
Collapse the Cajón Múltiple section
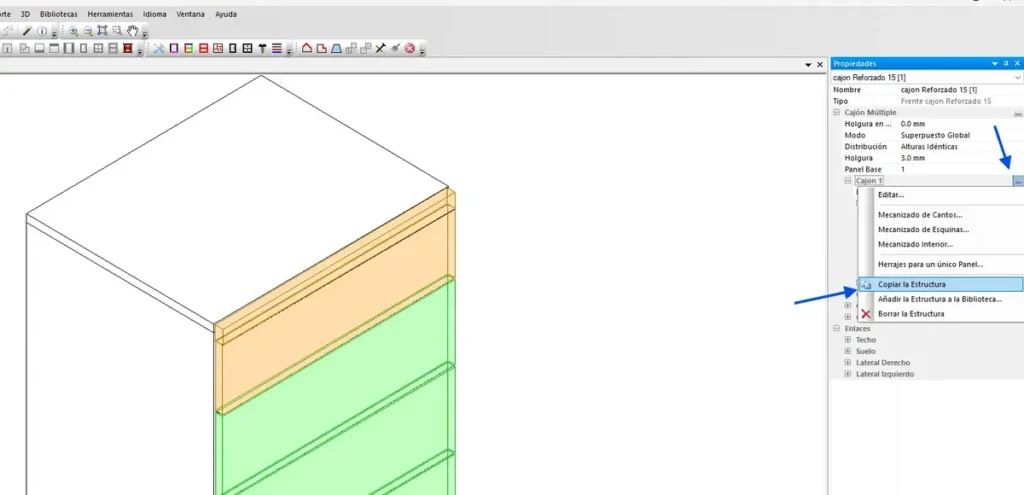[x=836, y=113]
